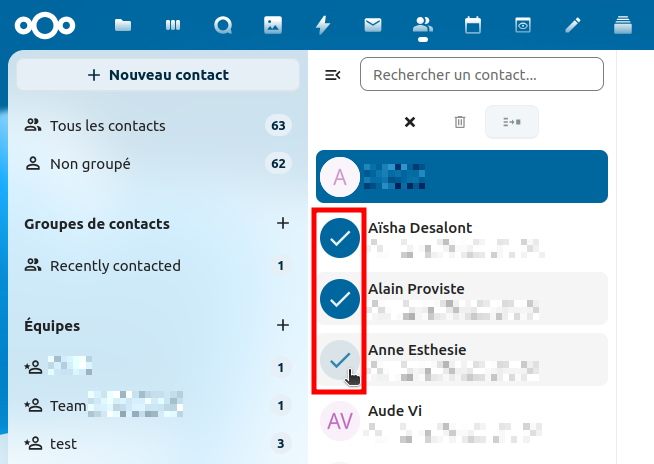Screen dimensions: 654x464
Task: Toggle Anne Esthesie selection checkmark
Action: [x=340, y=359]
